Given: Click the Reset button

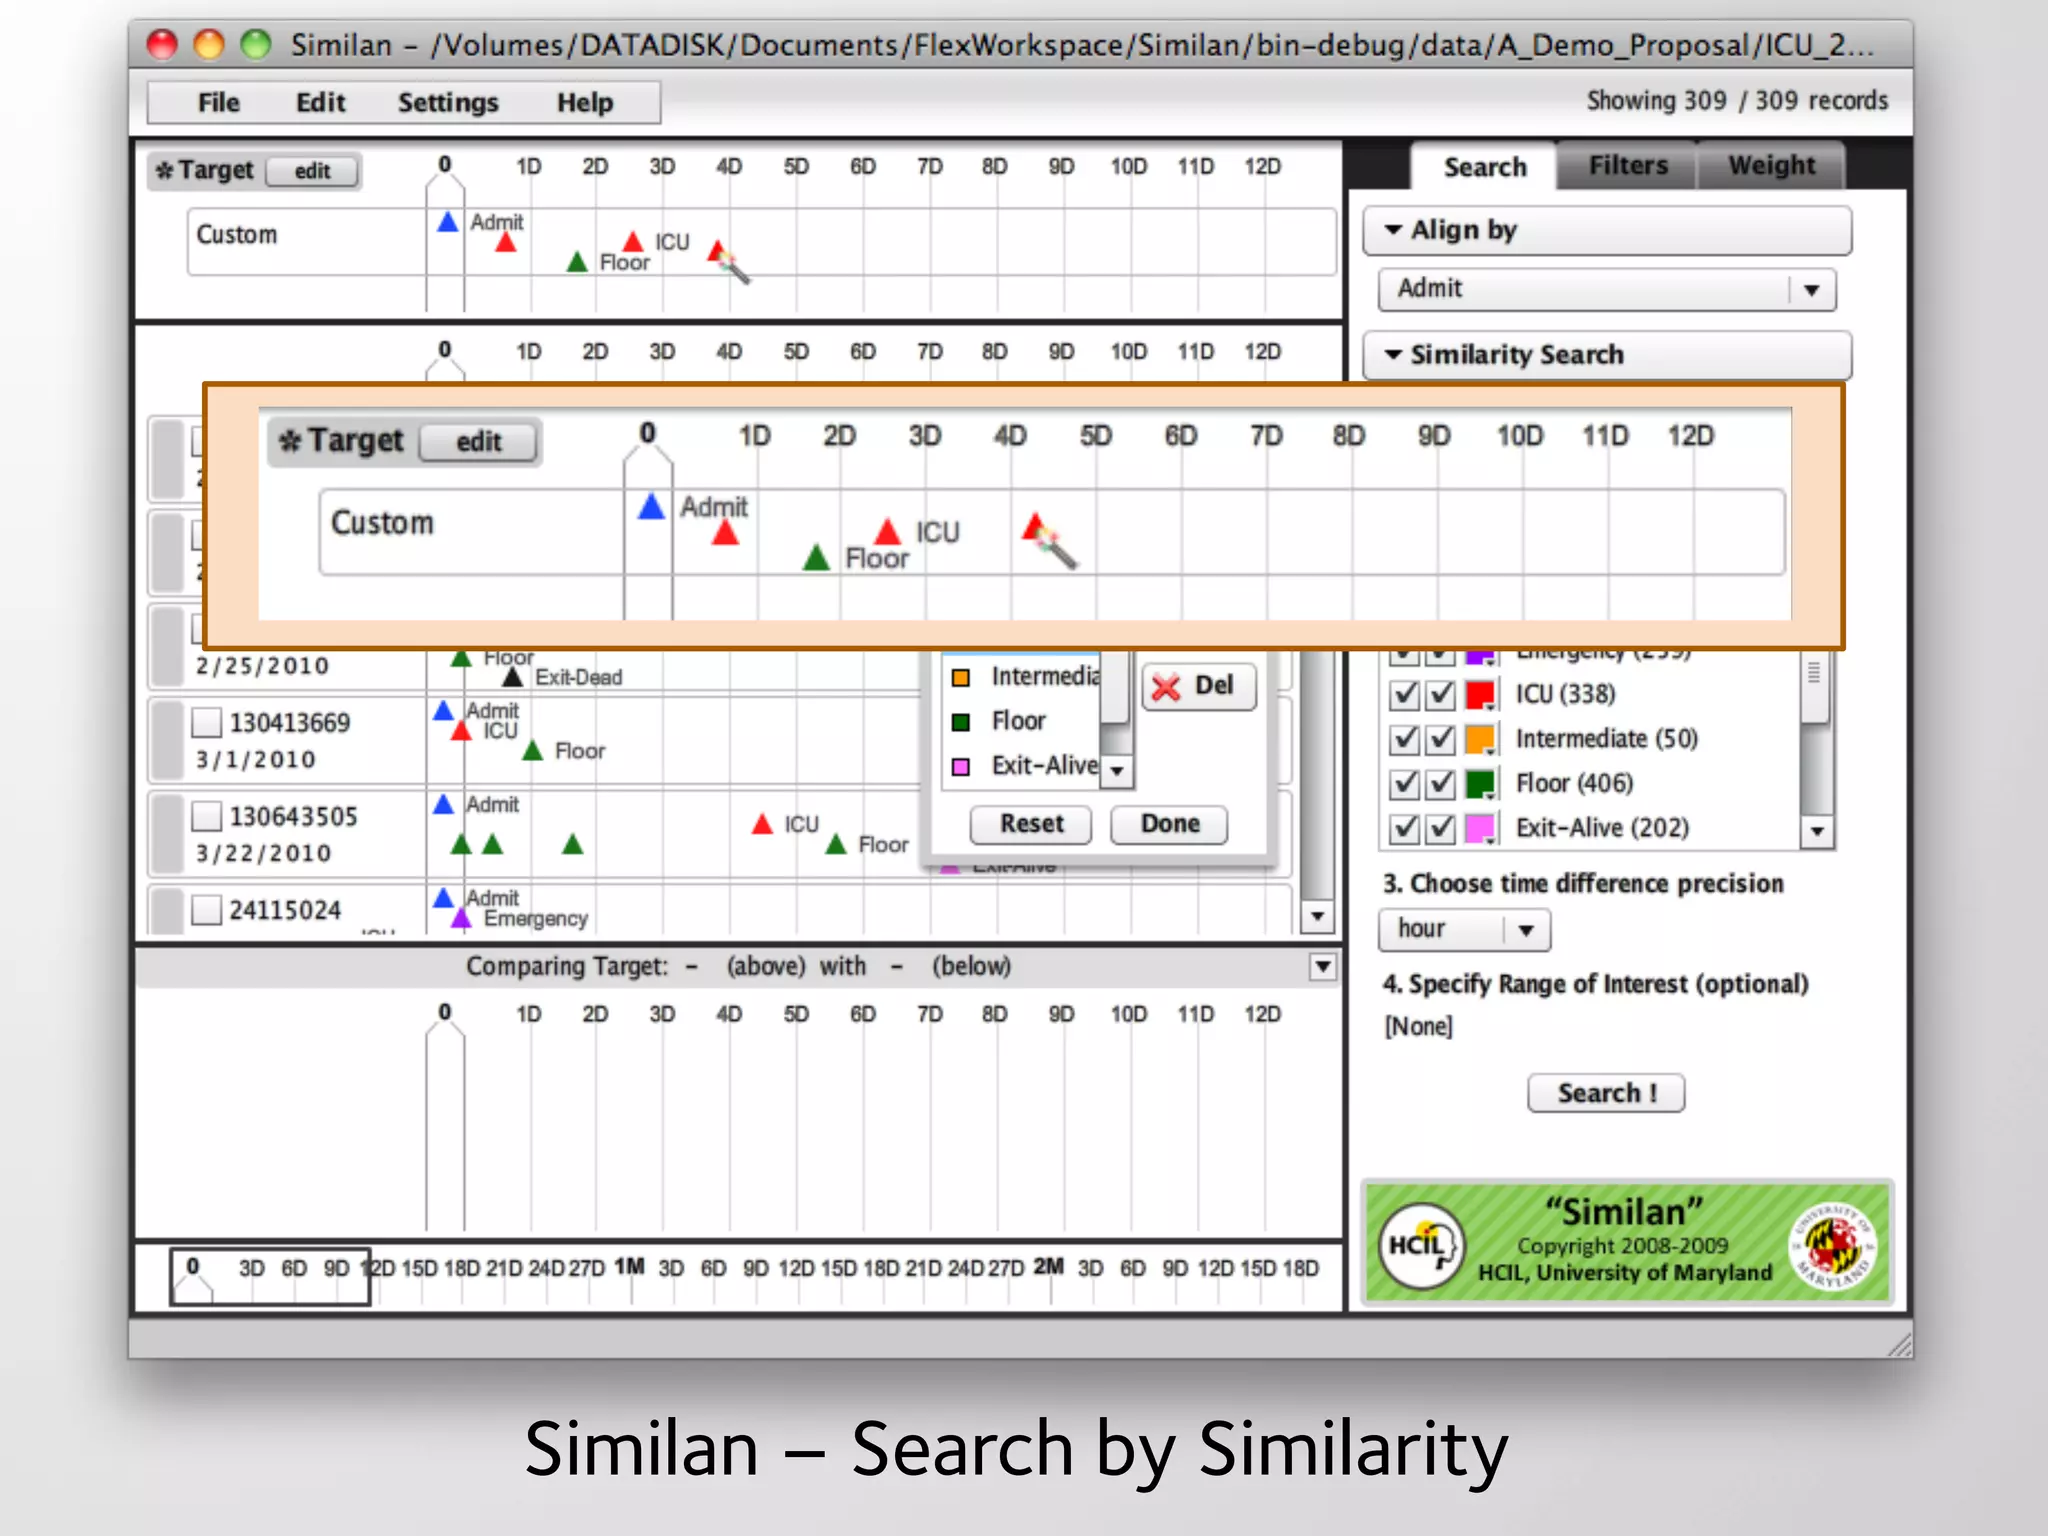Looking at the screenshot, I should point(1031,824).
